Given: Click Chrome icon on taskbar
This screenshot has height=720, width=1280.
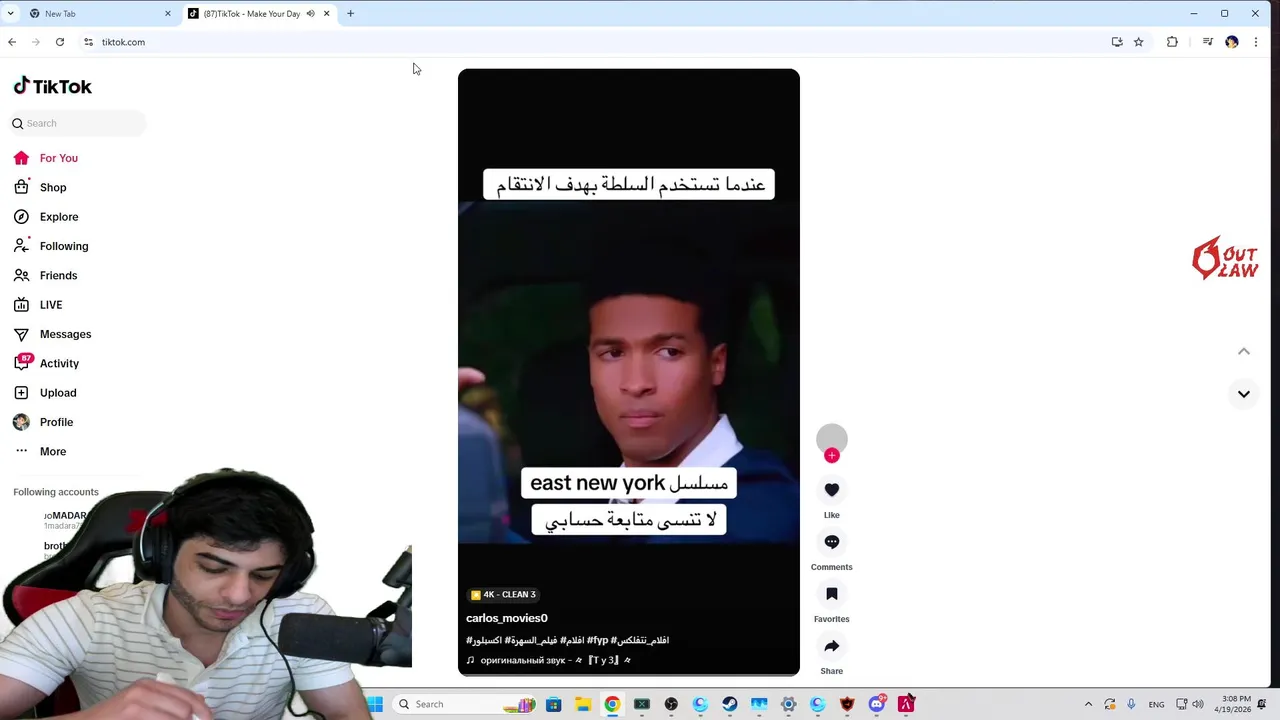Looking at the screenshot, I should (612, 704).
